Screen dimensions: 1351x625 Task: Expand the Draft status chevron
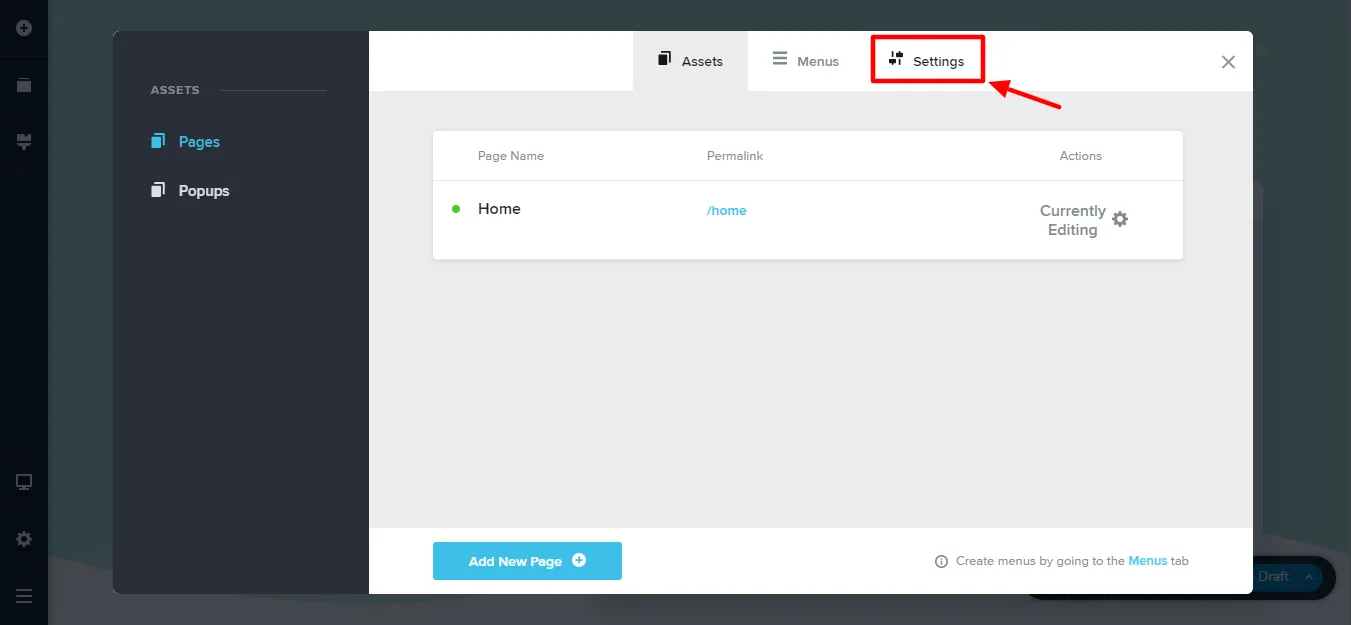pos(1308,577)
